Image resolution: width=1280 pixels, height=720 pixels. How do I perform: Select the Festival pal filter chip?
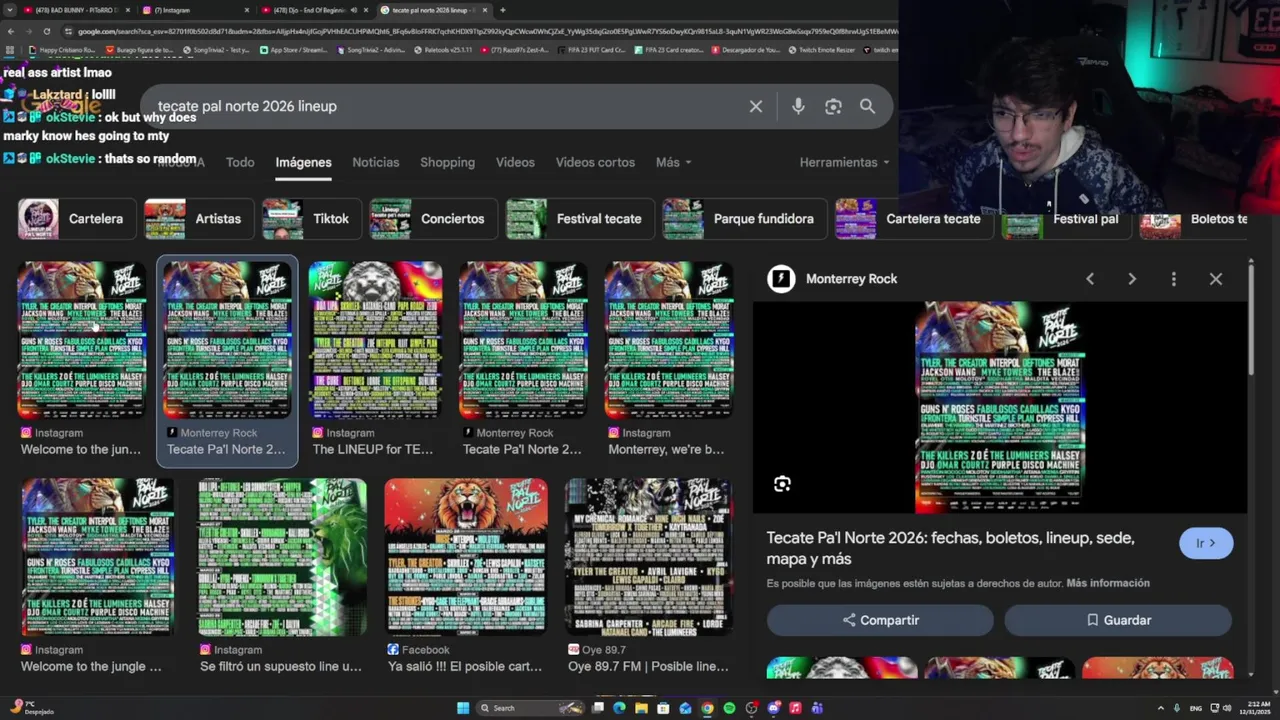click(1065, 219)
